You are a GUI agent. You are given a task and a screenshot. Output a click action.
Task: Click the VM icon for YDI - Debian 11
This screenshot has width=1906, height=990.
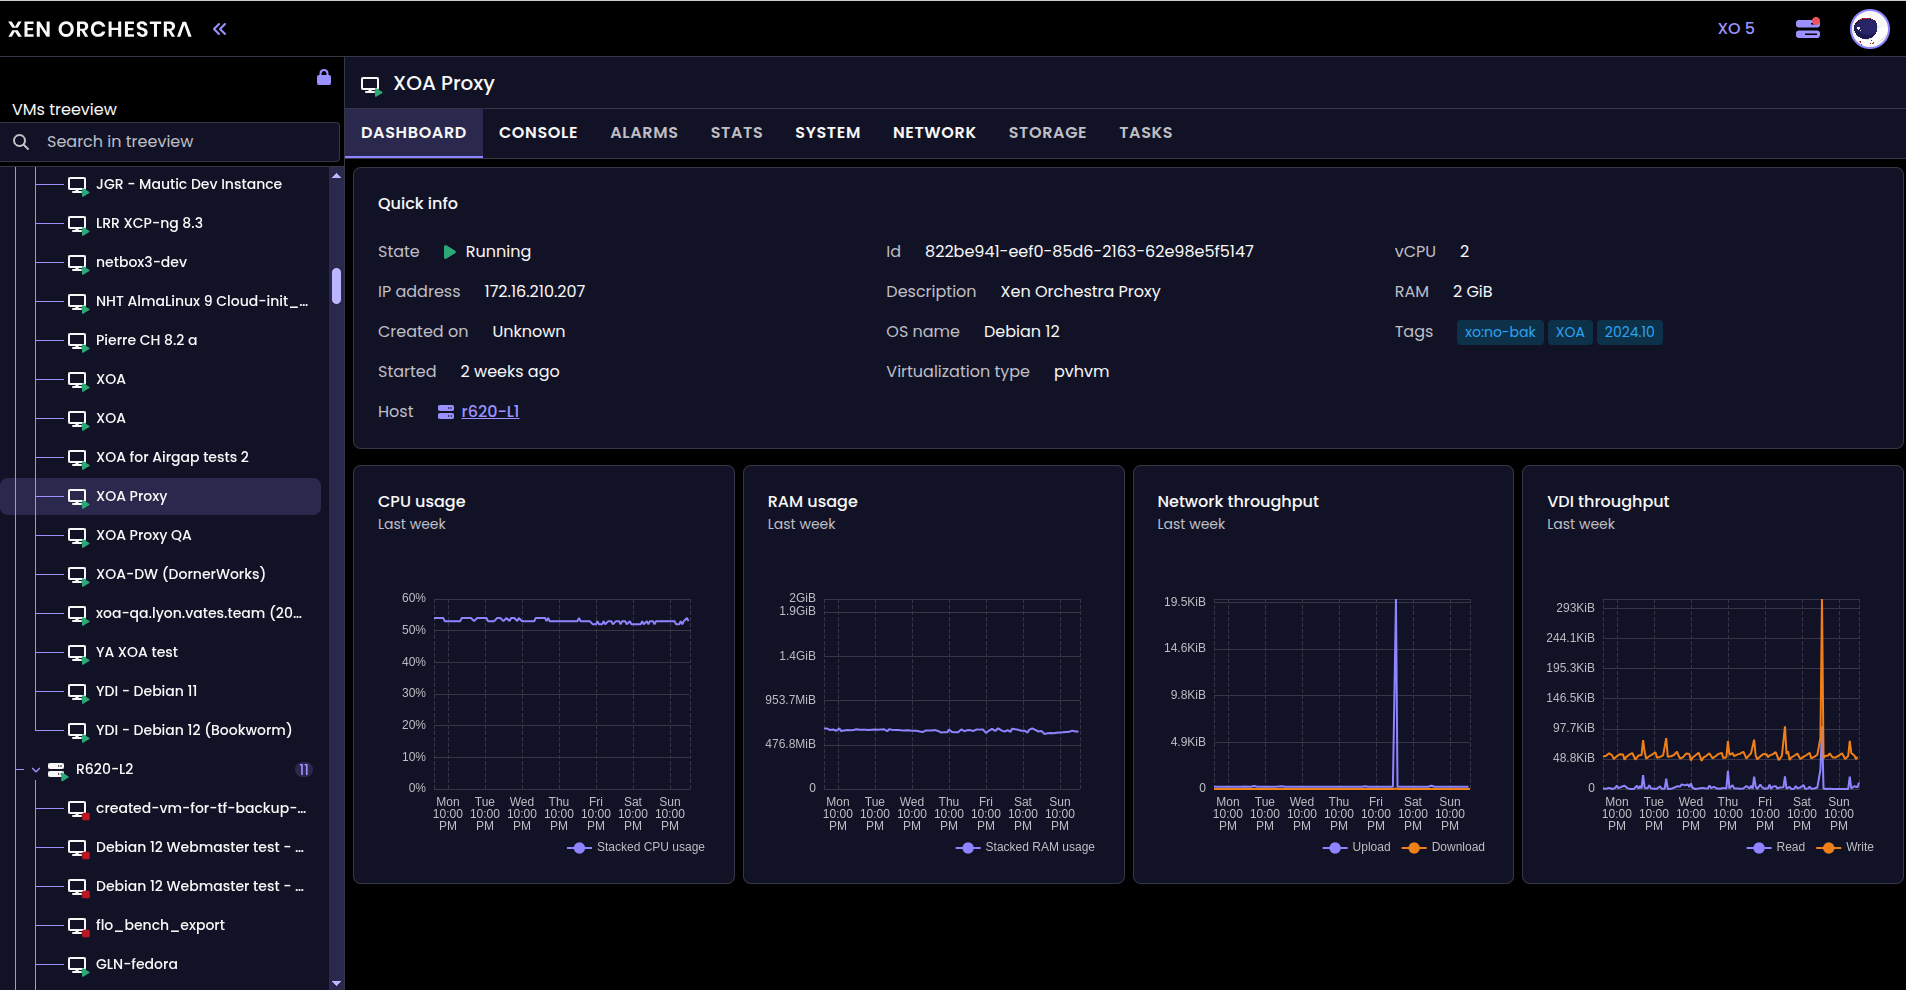[78, 692]
